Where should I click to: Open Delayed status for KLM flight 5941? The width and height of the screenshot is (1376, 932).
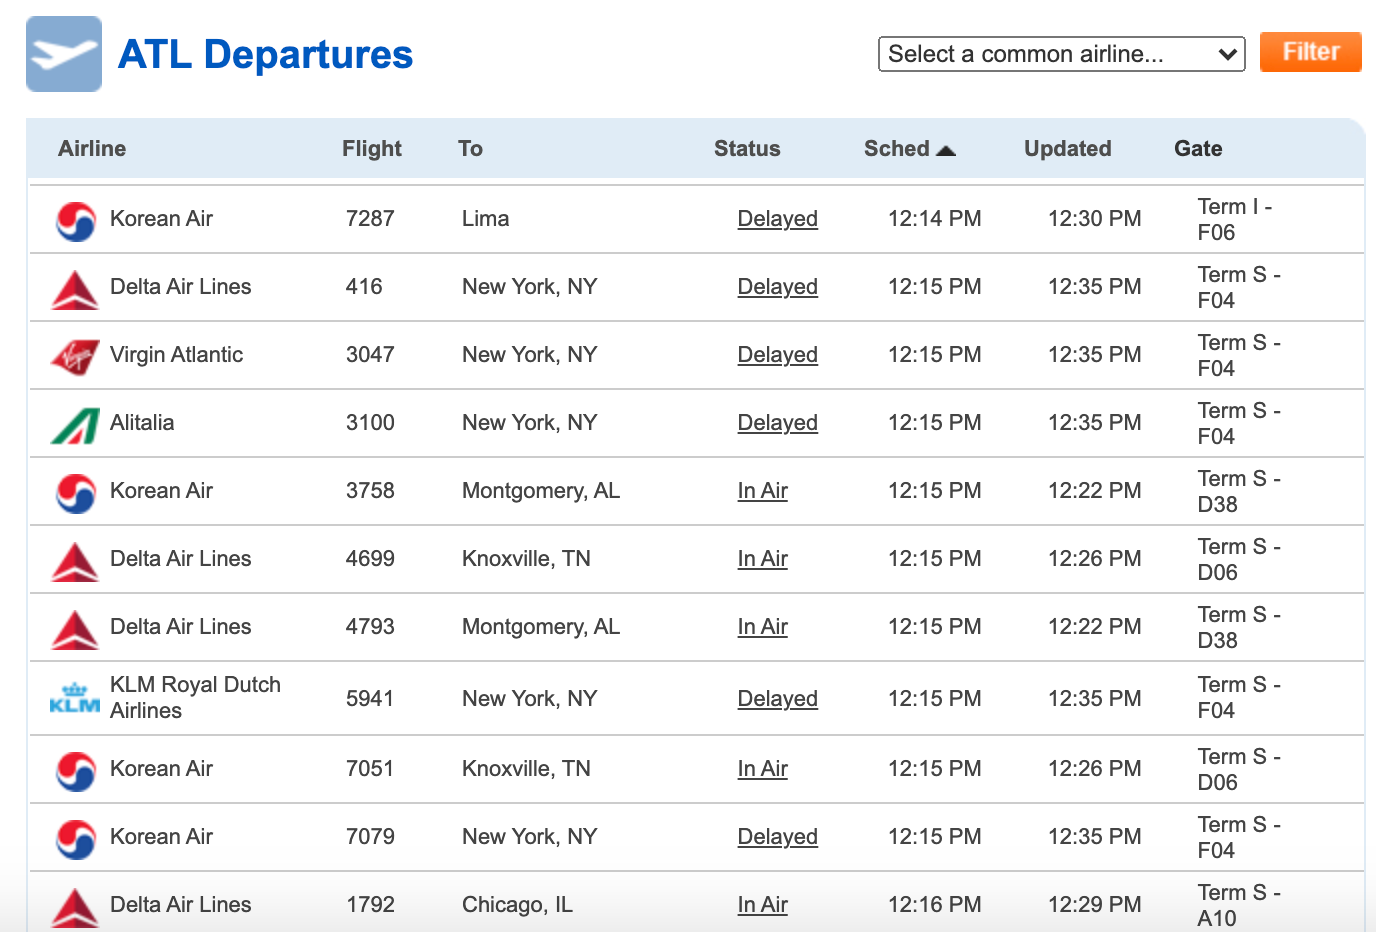777,699
